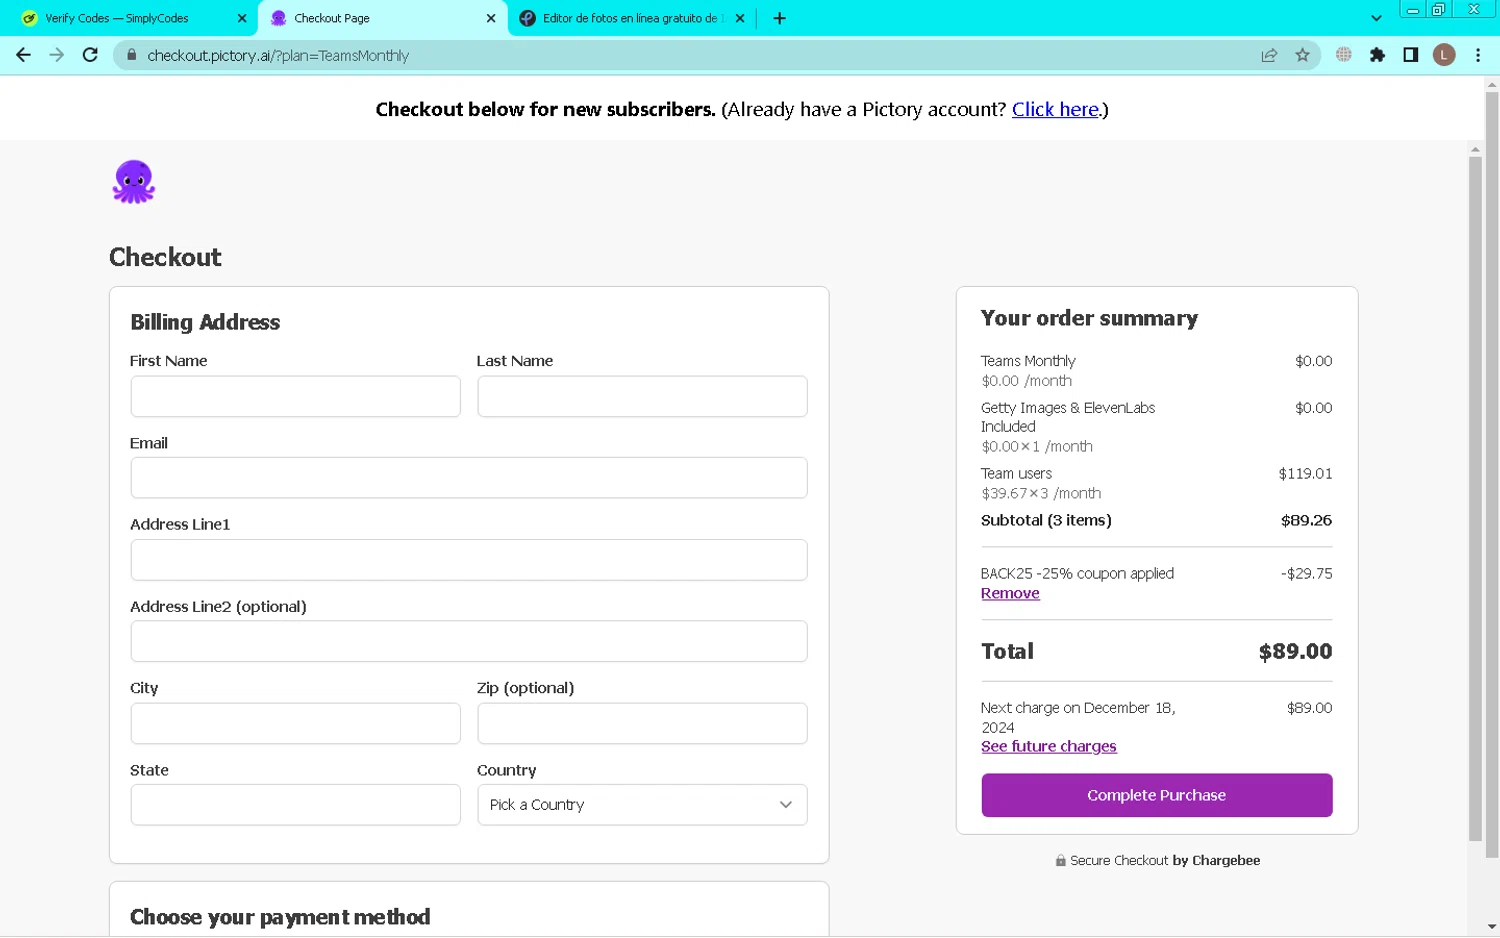Click the browser forward arrow
Viewport: 1500px width, 938px height.
[x=57, y=55]
